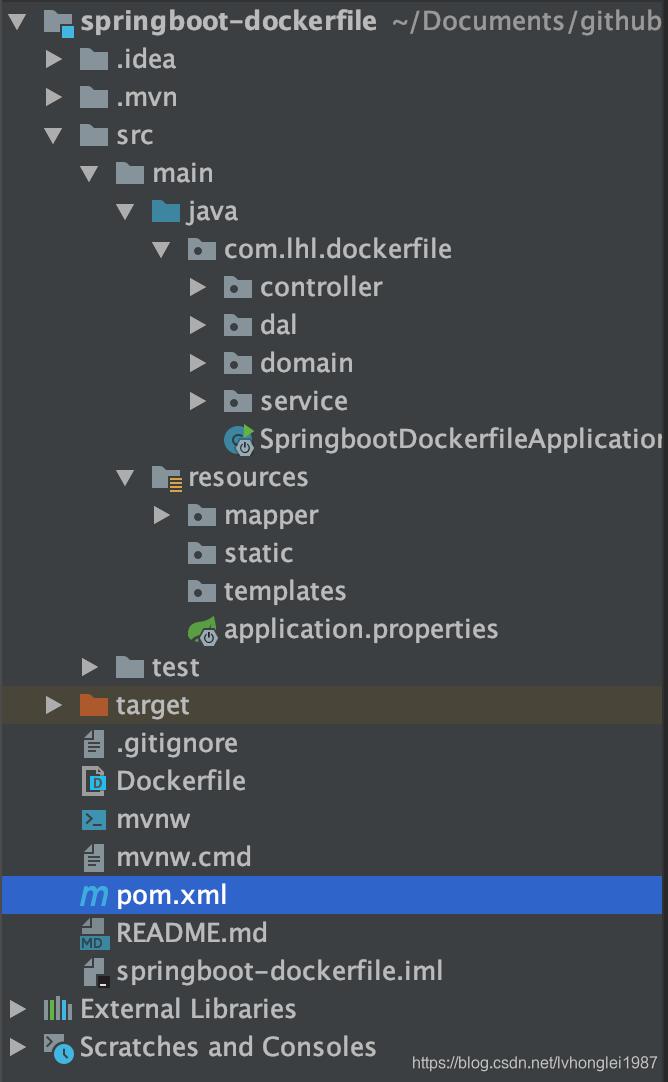Expand the controller package
The width and height of the screenshot is (668, 1082).
pos(197,287)
